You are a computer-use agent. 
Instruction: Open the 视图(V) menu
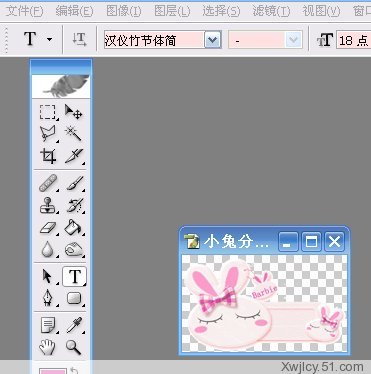(x=321, y=11)
